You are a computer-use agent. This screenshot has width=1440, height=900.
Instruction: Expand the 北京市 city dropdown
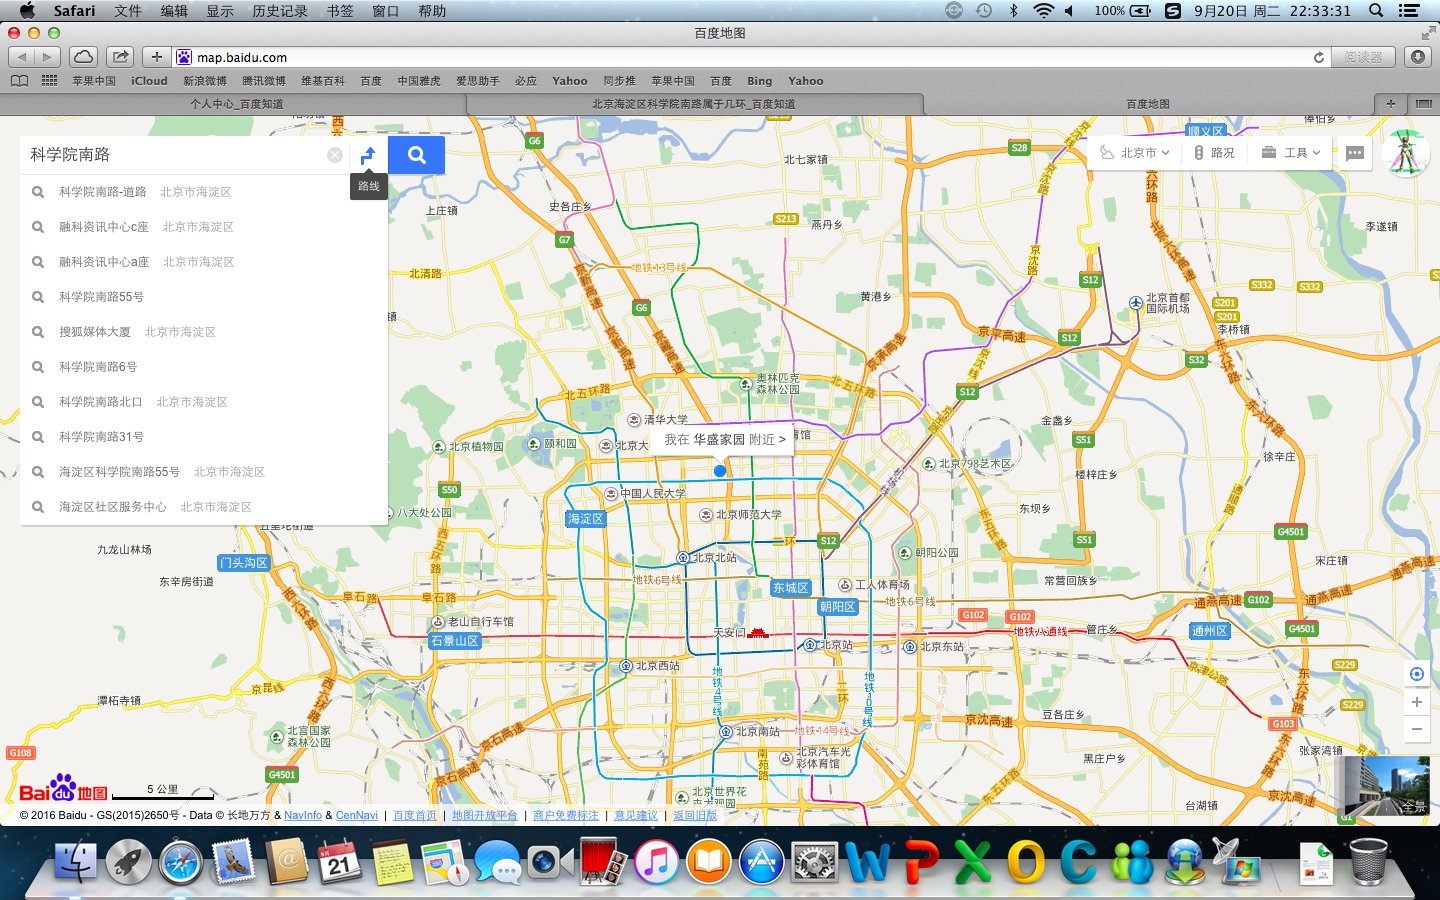coord(1135,153)
